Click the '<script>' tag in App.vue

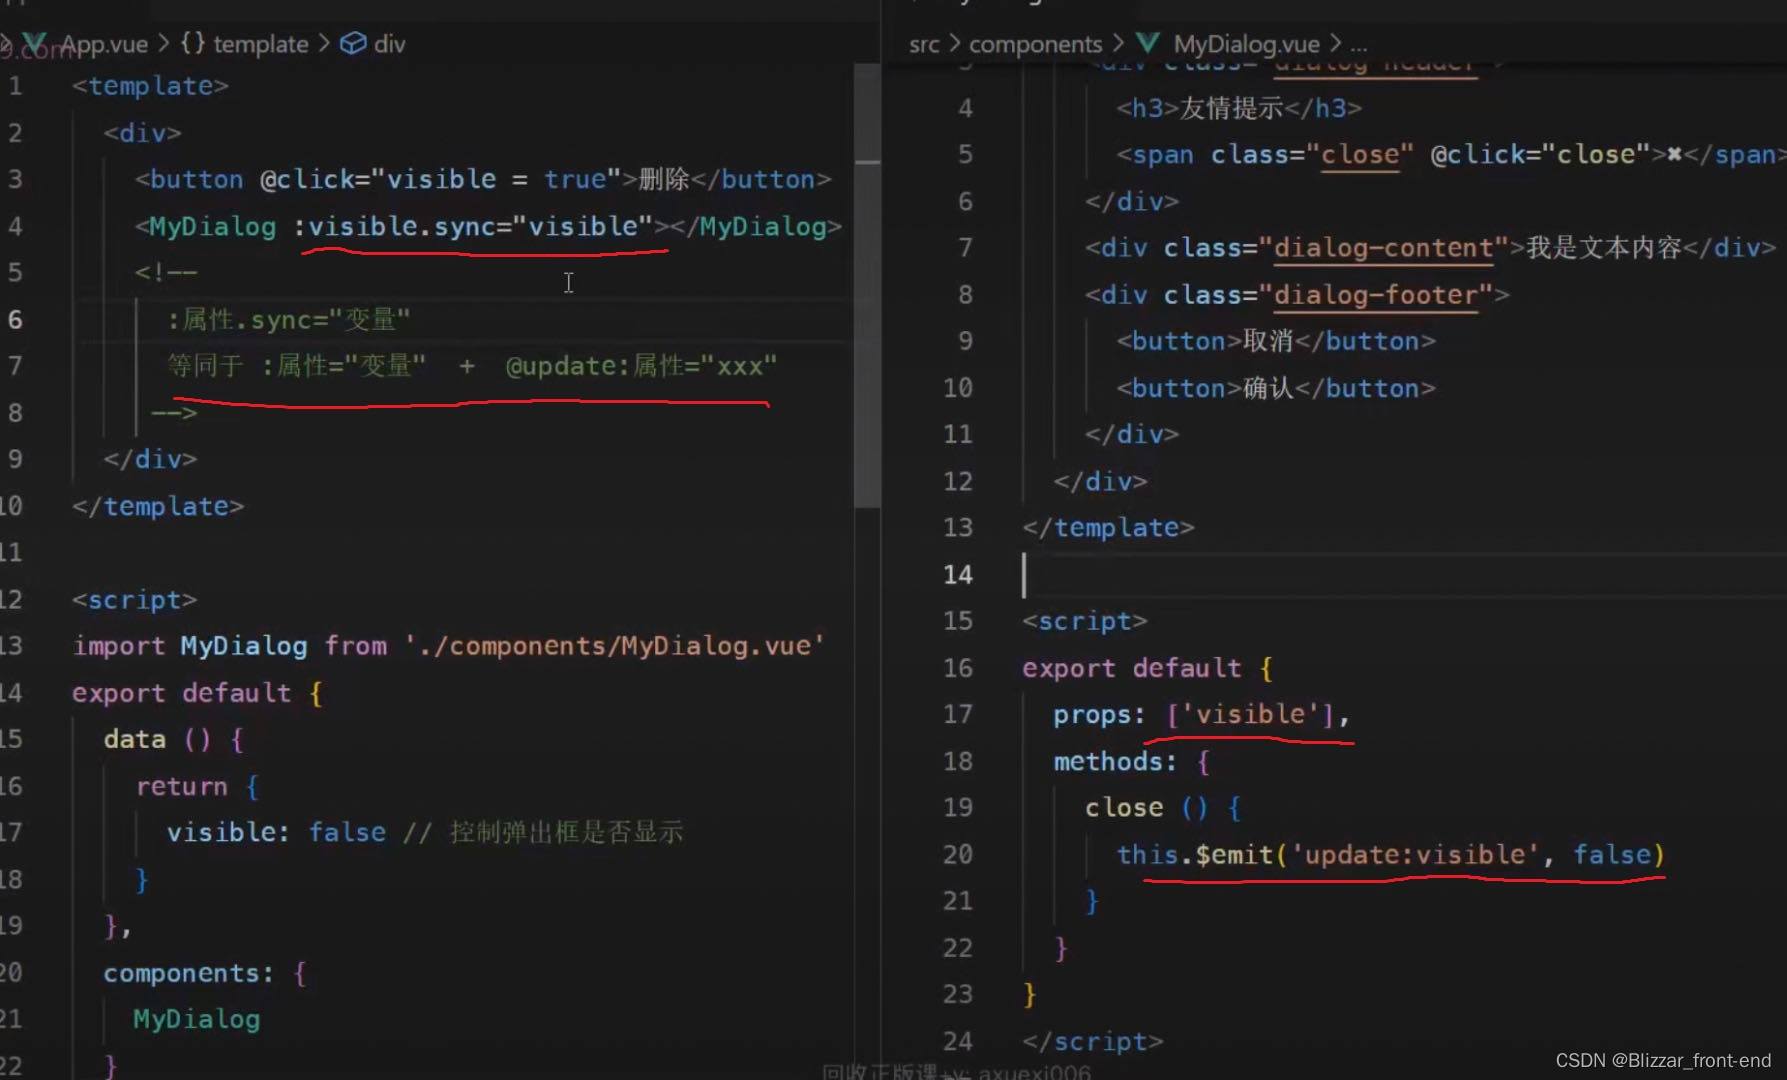tap(134, 599)
